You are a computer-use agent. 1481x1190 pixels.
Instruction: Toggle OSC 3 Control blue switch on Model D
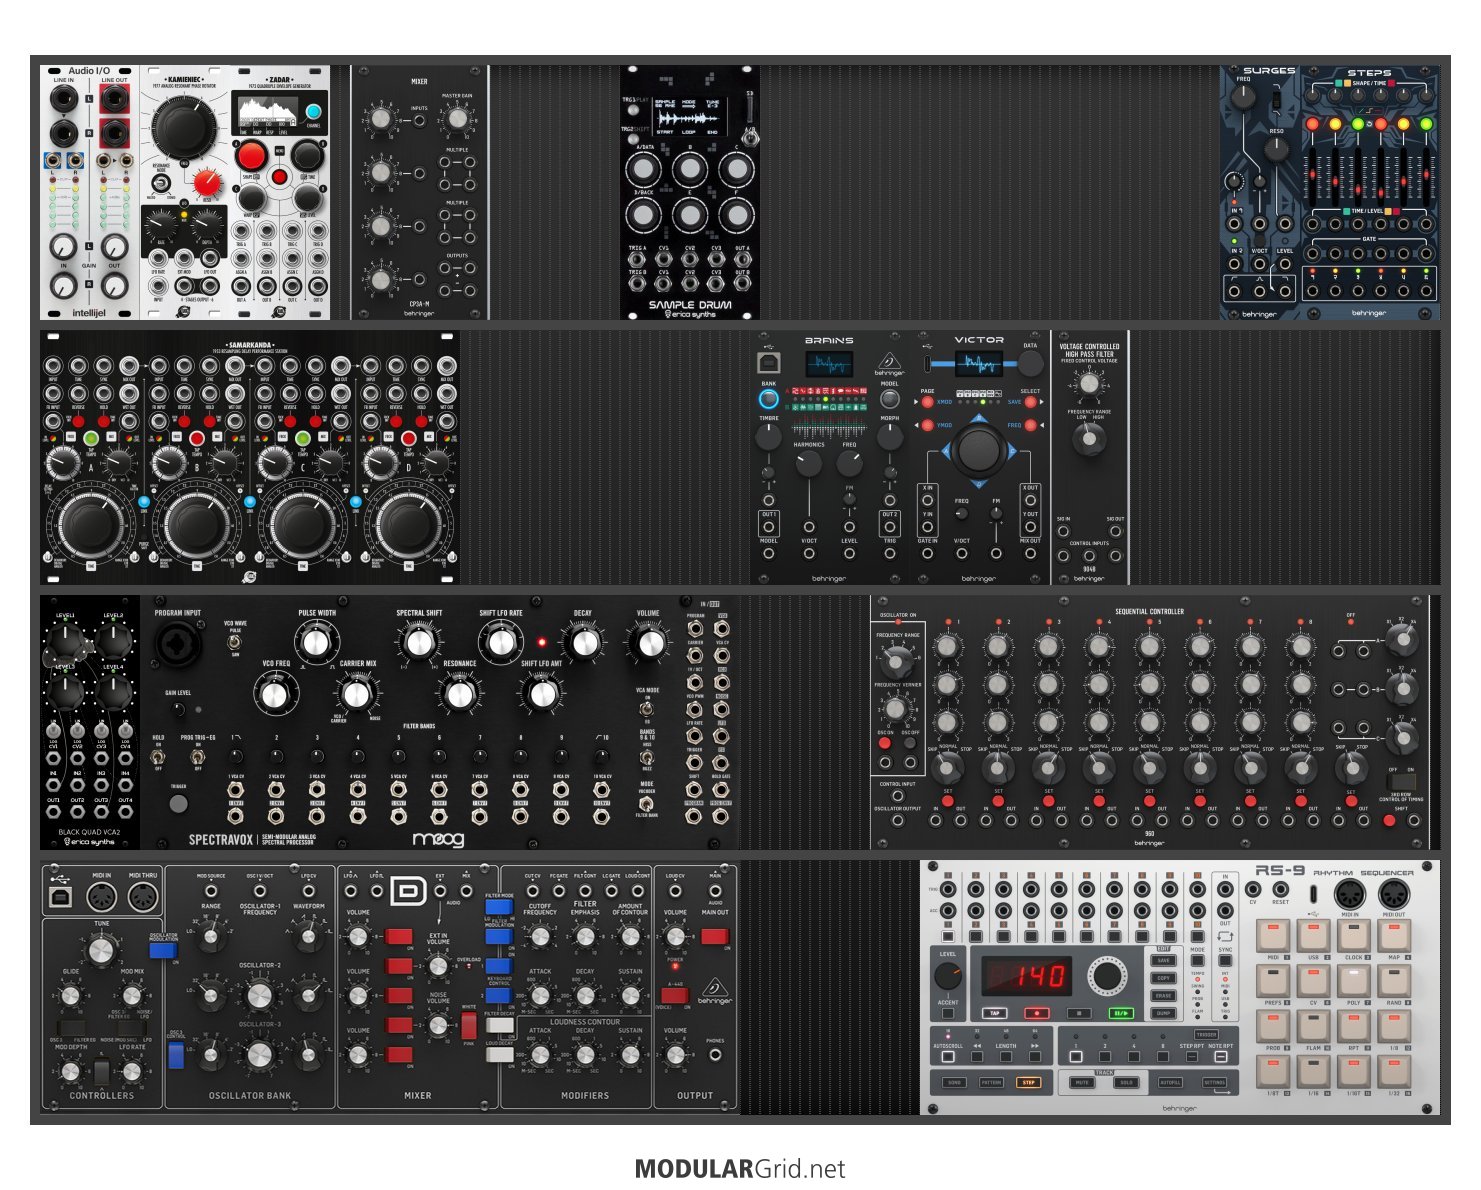point(177,1056)
